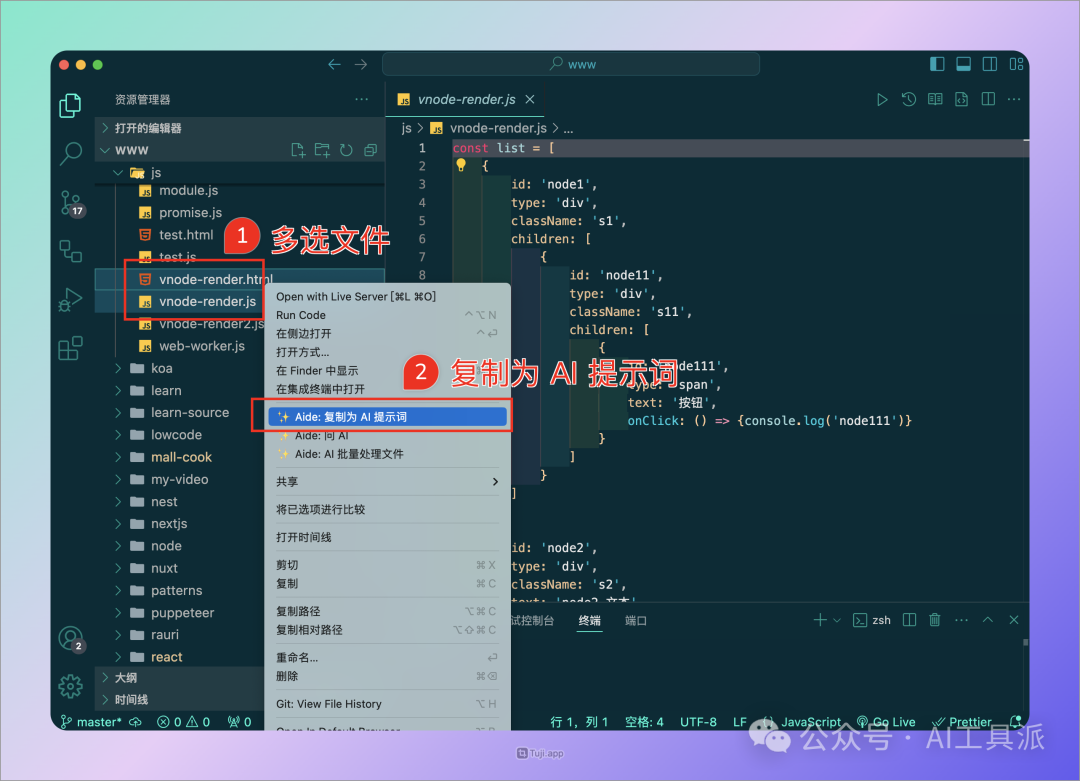Switch to the 端口 panel tab
This screenshot has height=781, width=1080.
pos(636,621)
